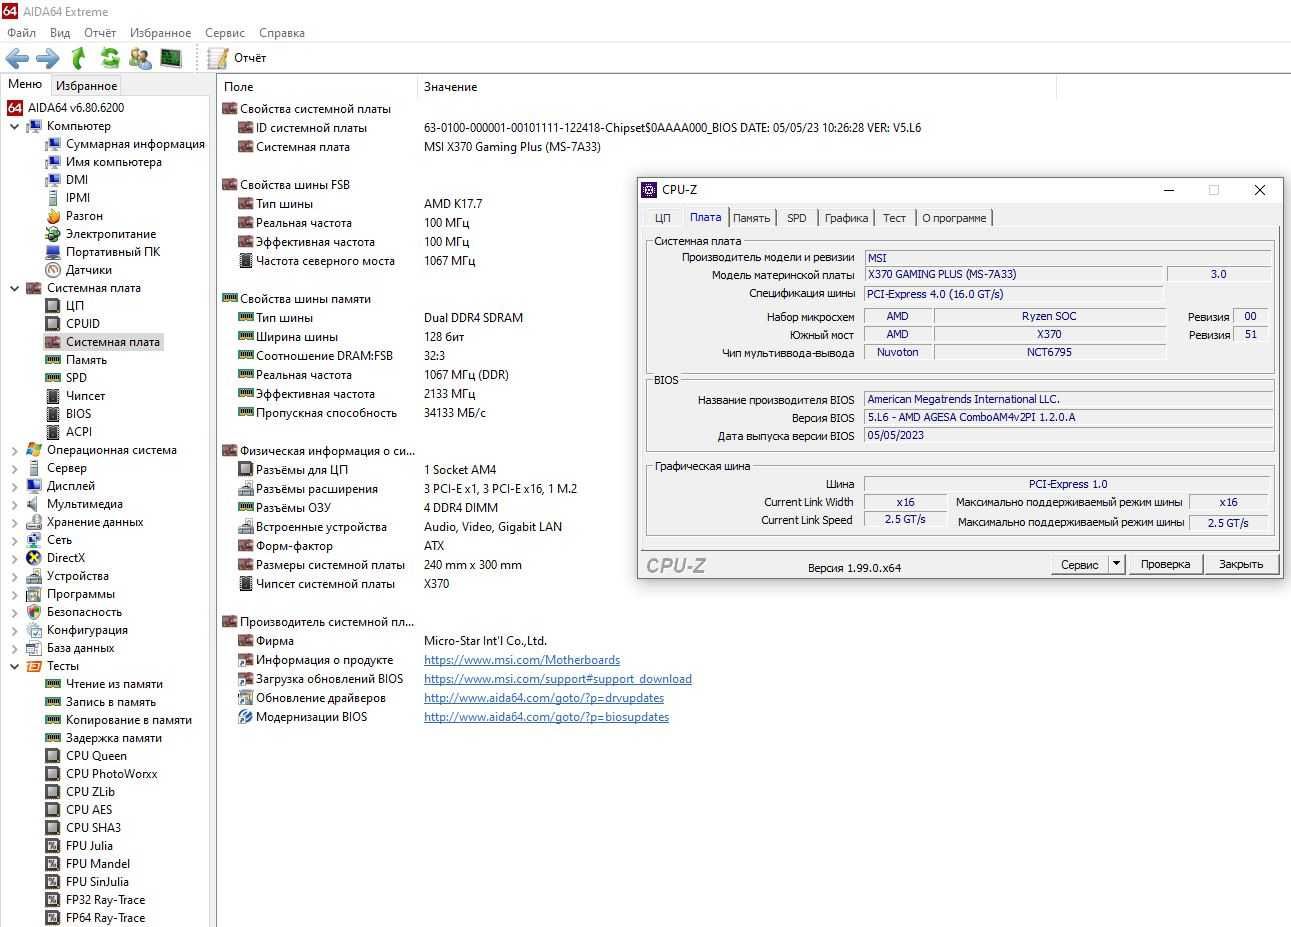Select the FPU Julia benchmark
This screenshot has height=927, width=1291.
coord(89,846)
